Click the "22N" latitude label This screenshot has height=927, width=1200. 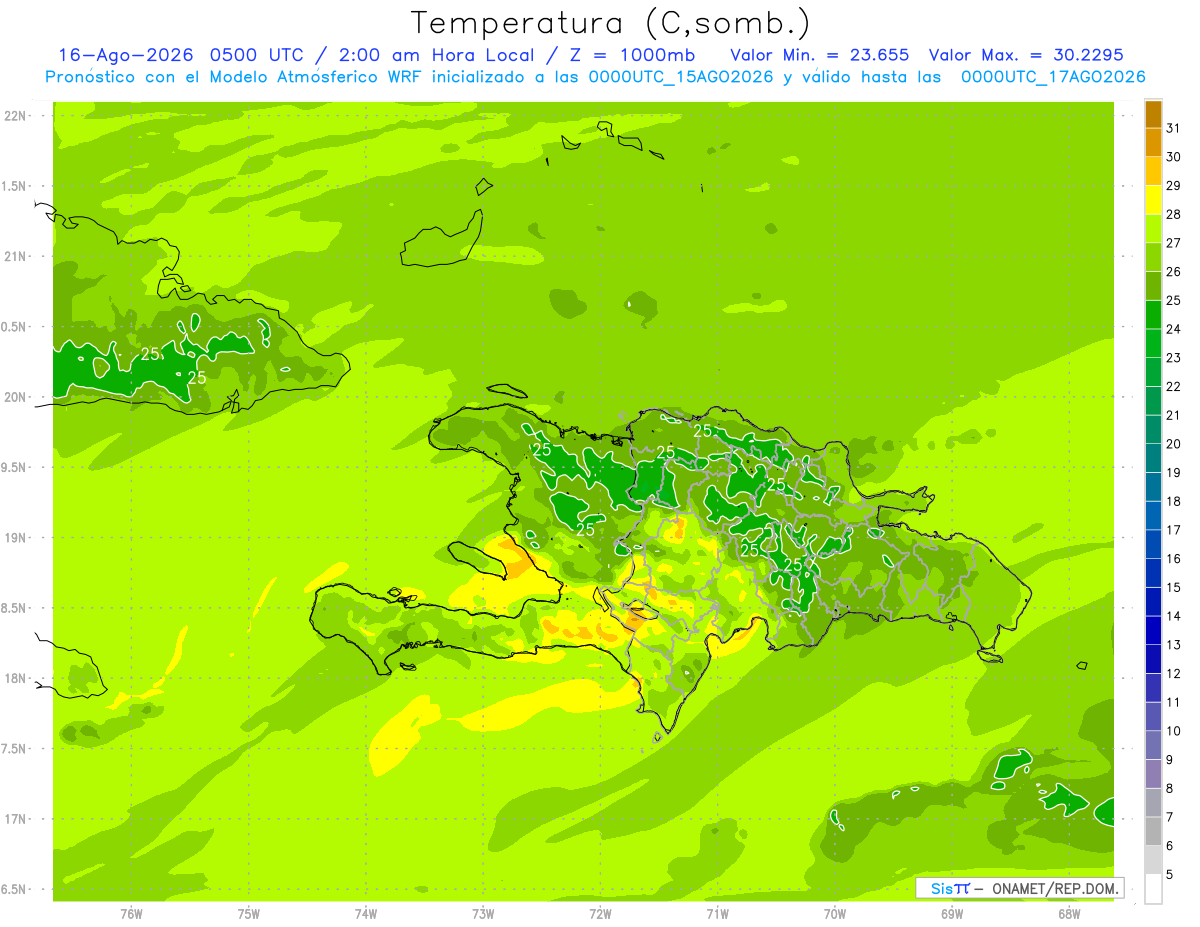point(15,116)
